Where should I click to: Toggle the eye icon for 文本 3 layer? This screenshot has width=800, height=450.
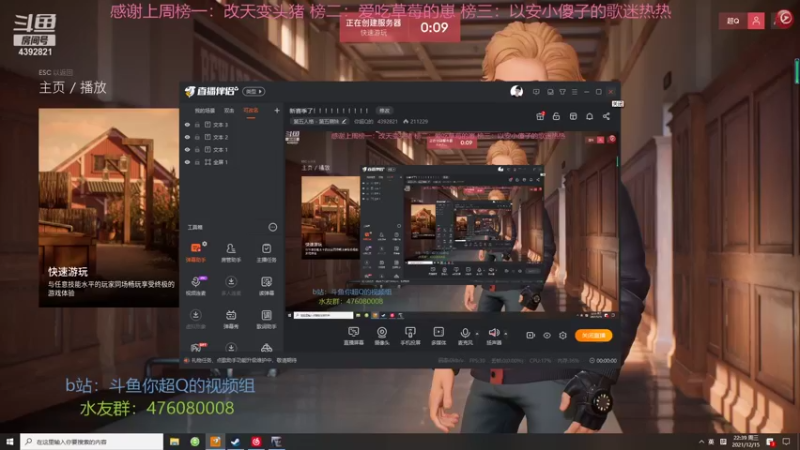[x=187, y=124]
